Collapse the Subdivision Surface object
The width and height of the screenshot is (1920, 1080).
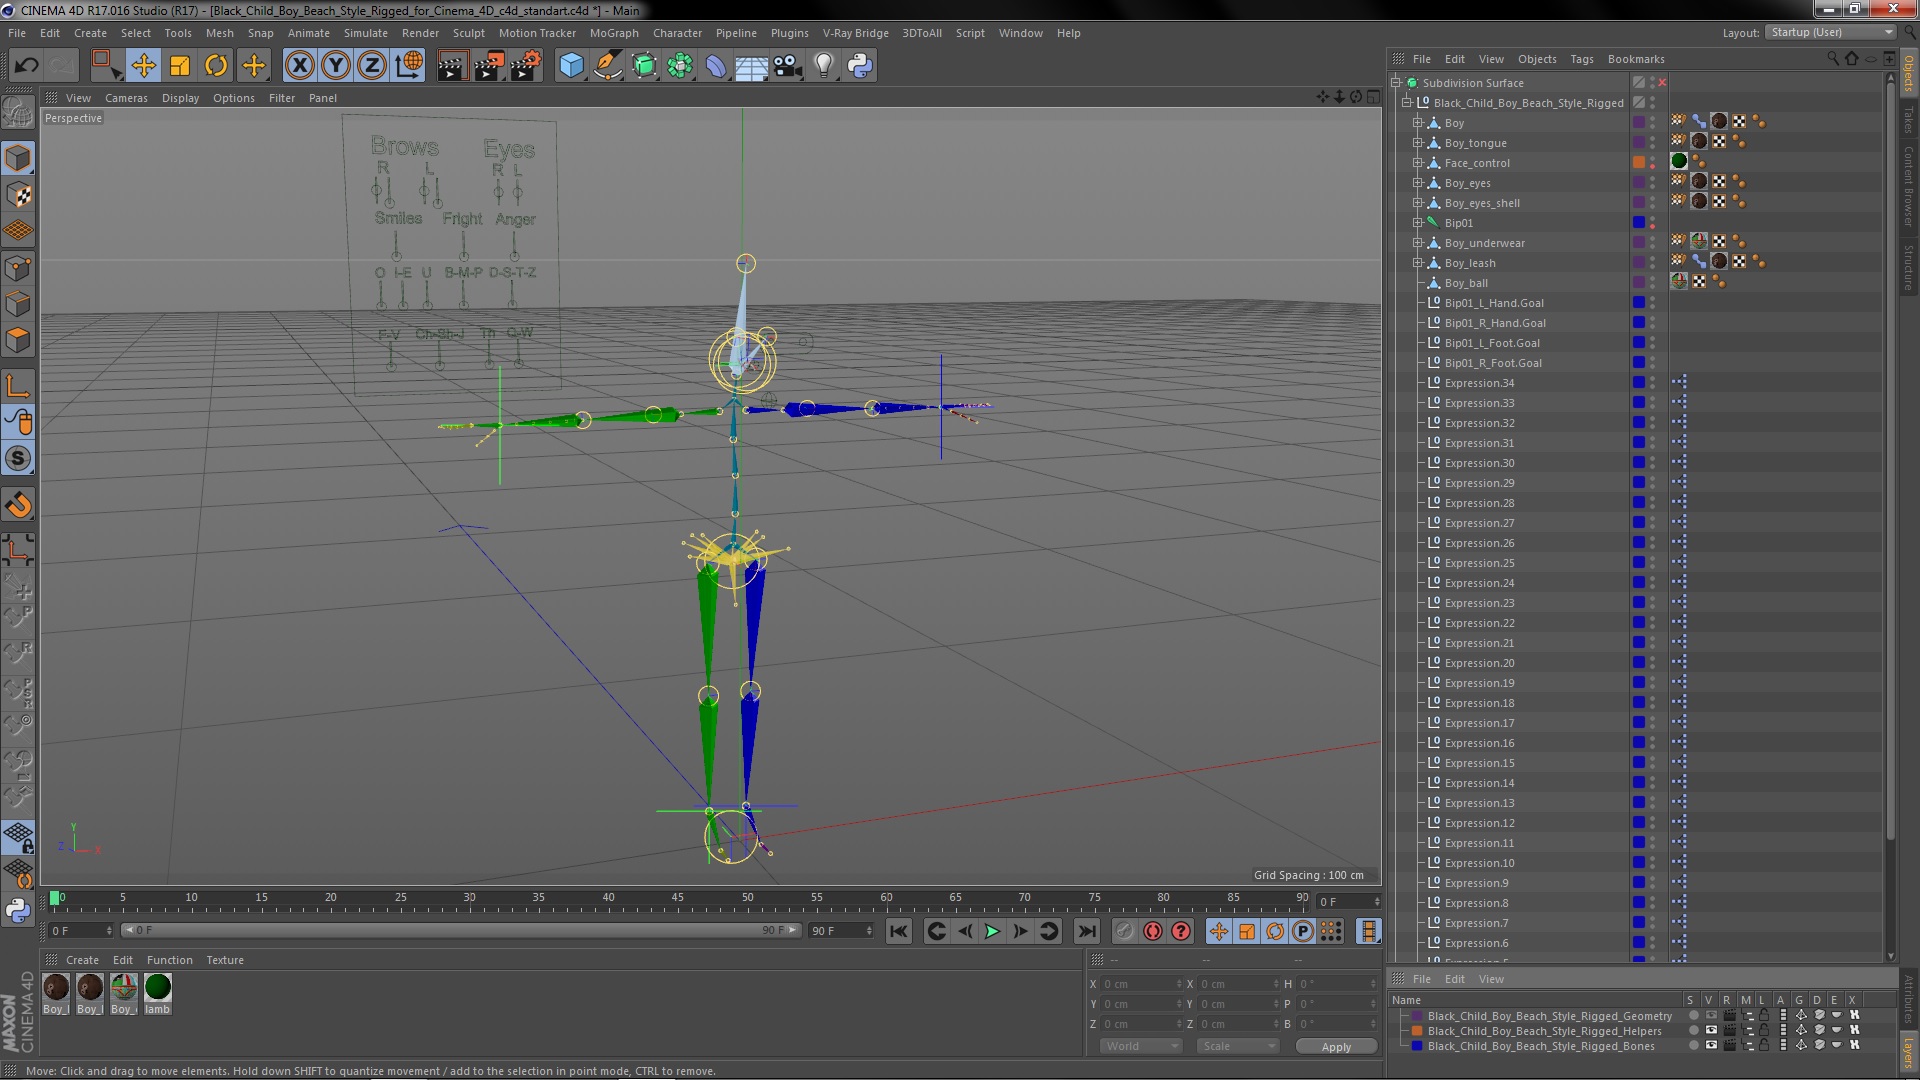click(x=1396, y=83)
